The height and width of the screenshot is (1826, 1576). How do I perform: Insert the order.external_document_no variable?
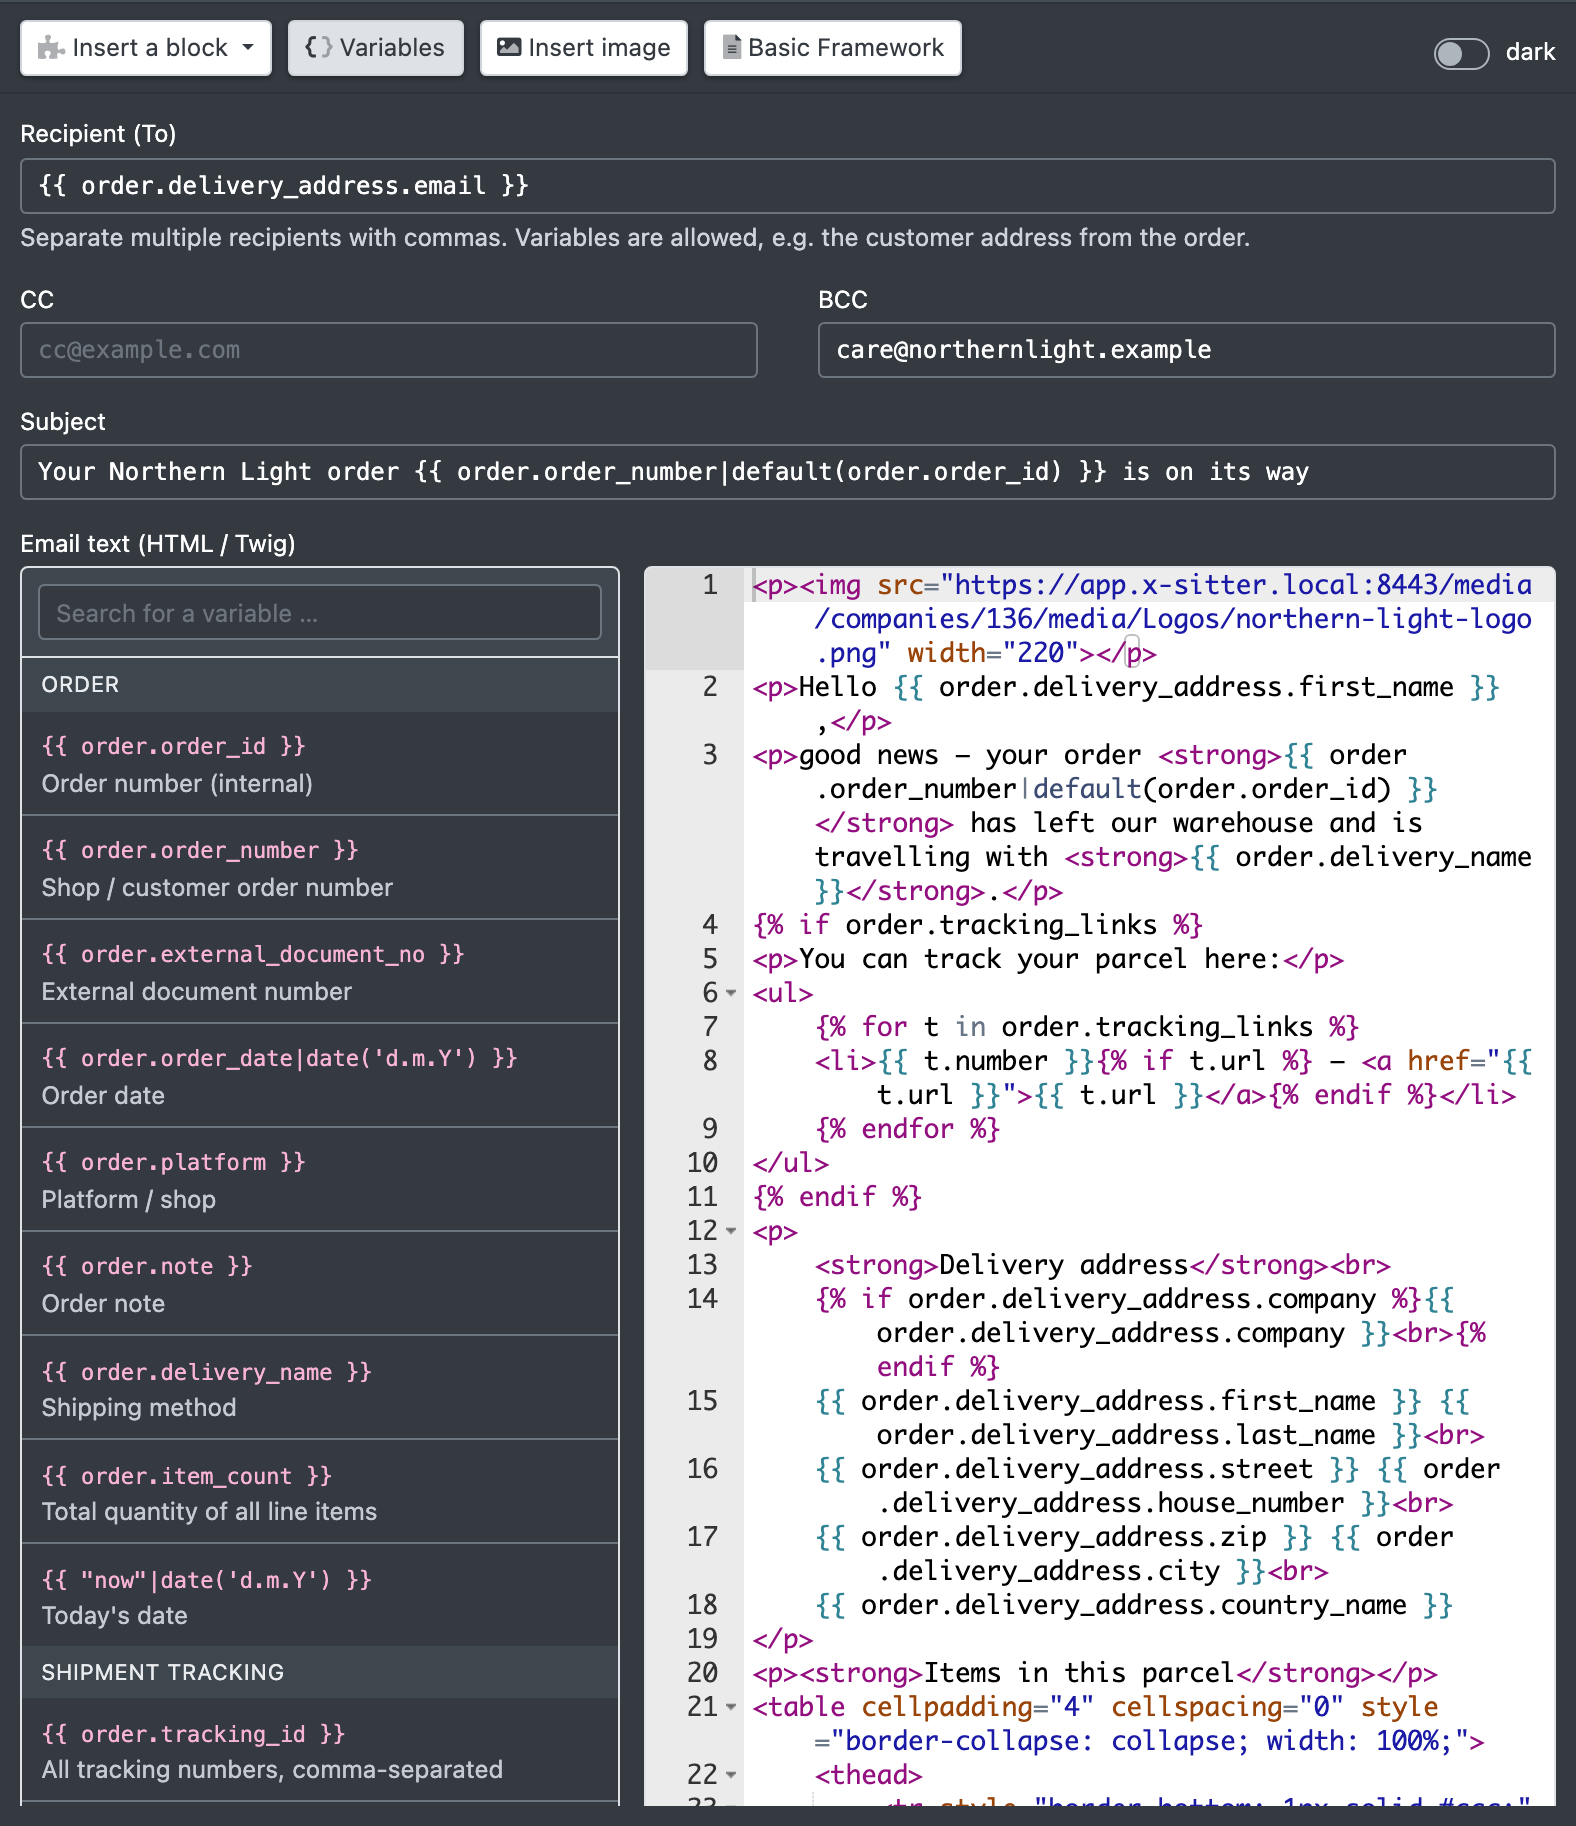(x=320, y=972)
